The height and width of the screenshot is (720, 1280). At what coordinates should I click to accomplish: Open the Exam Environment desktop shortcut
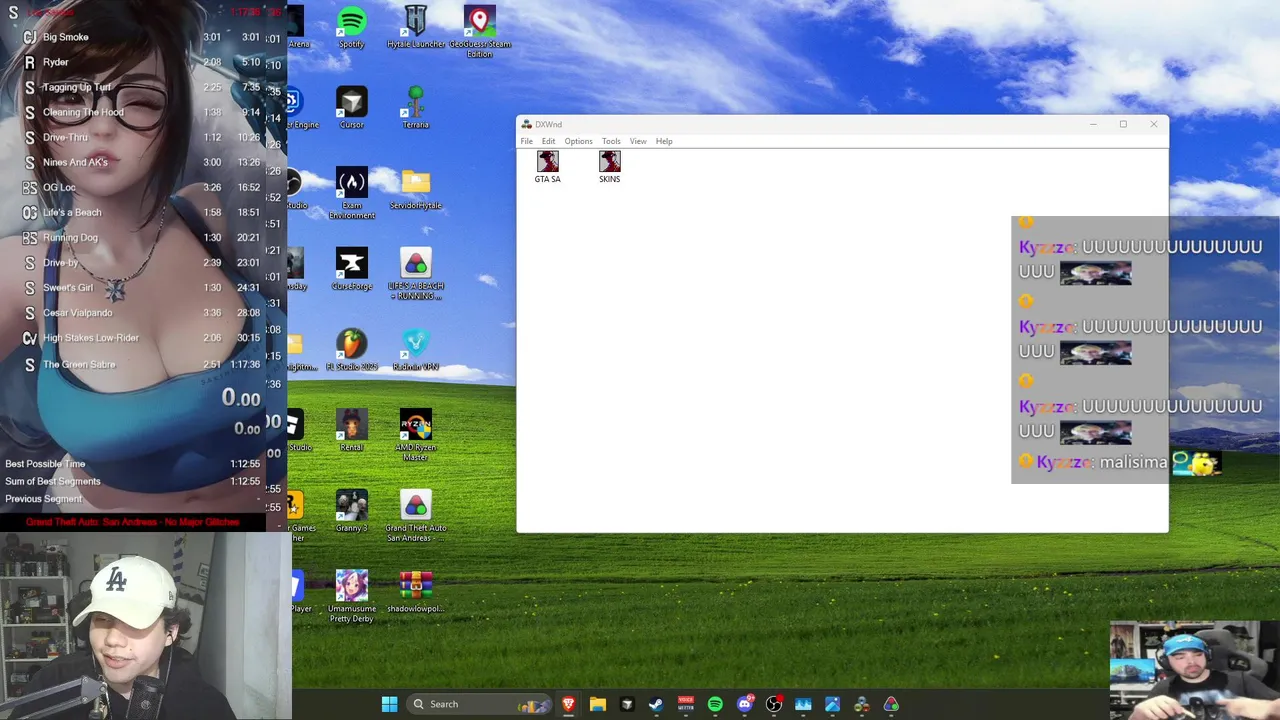point(351,193)
